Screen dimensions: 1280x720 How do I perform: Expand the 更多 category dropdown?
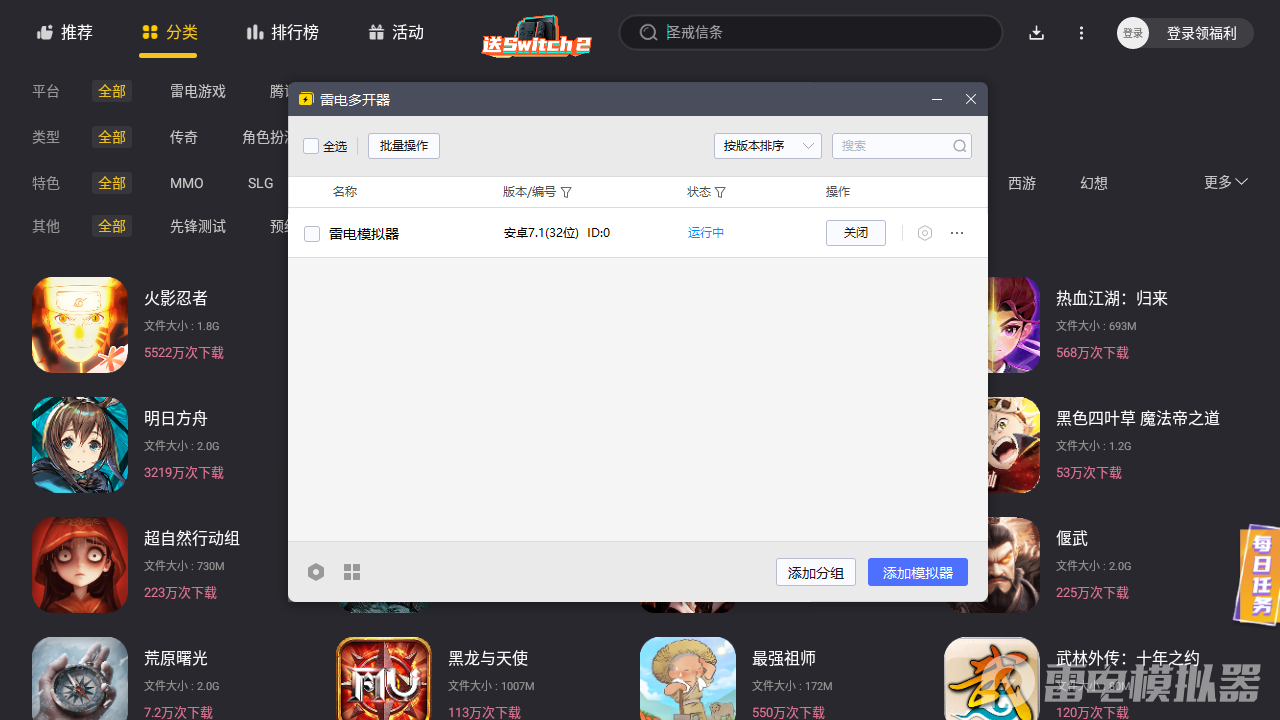point(1225,183)
